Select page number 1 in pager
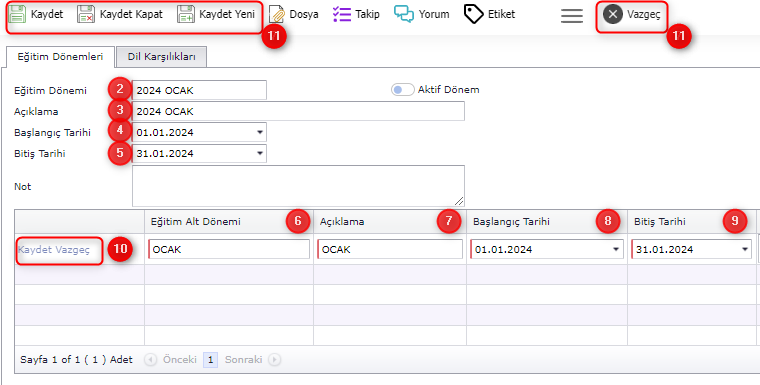The image size is (760, 385). pyautogui.click(x=210, y=360)
